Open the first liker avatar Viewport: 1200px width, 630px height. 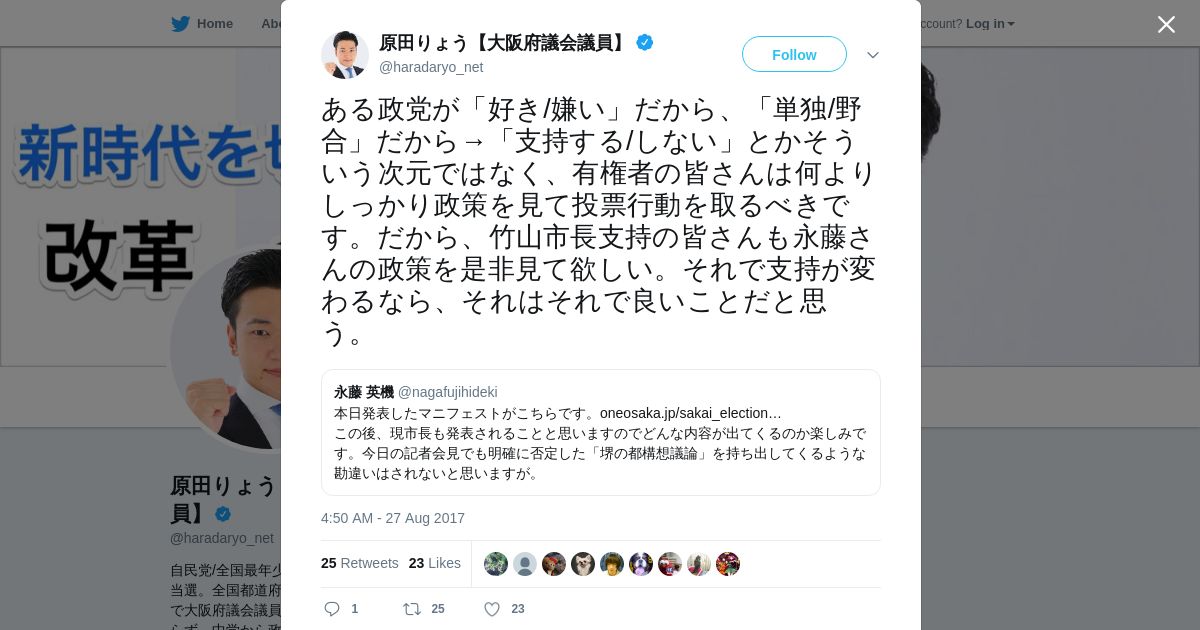pyautogui.click(x=496, y=564)
